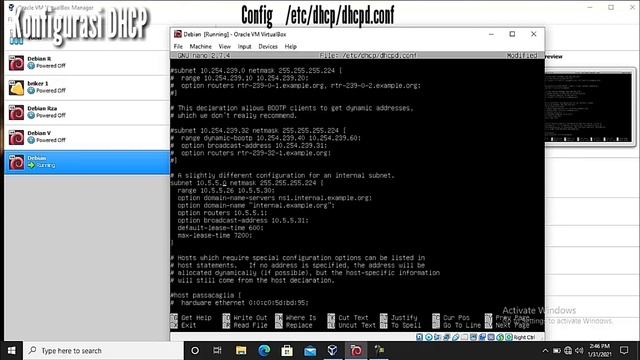The image size is (640, 360).
Task: Open shared folders status icon
Action: tap(464, 337)
